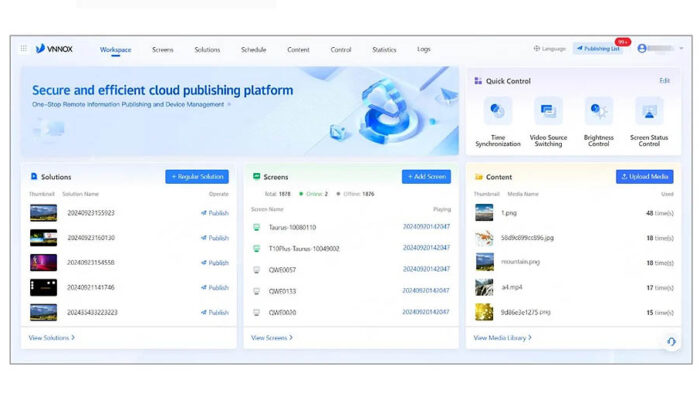Click the Online: 2 status filter
700x400 pixels.
point(313,194)
